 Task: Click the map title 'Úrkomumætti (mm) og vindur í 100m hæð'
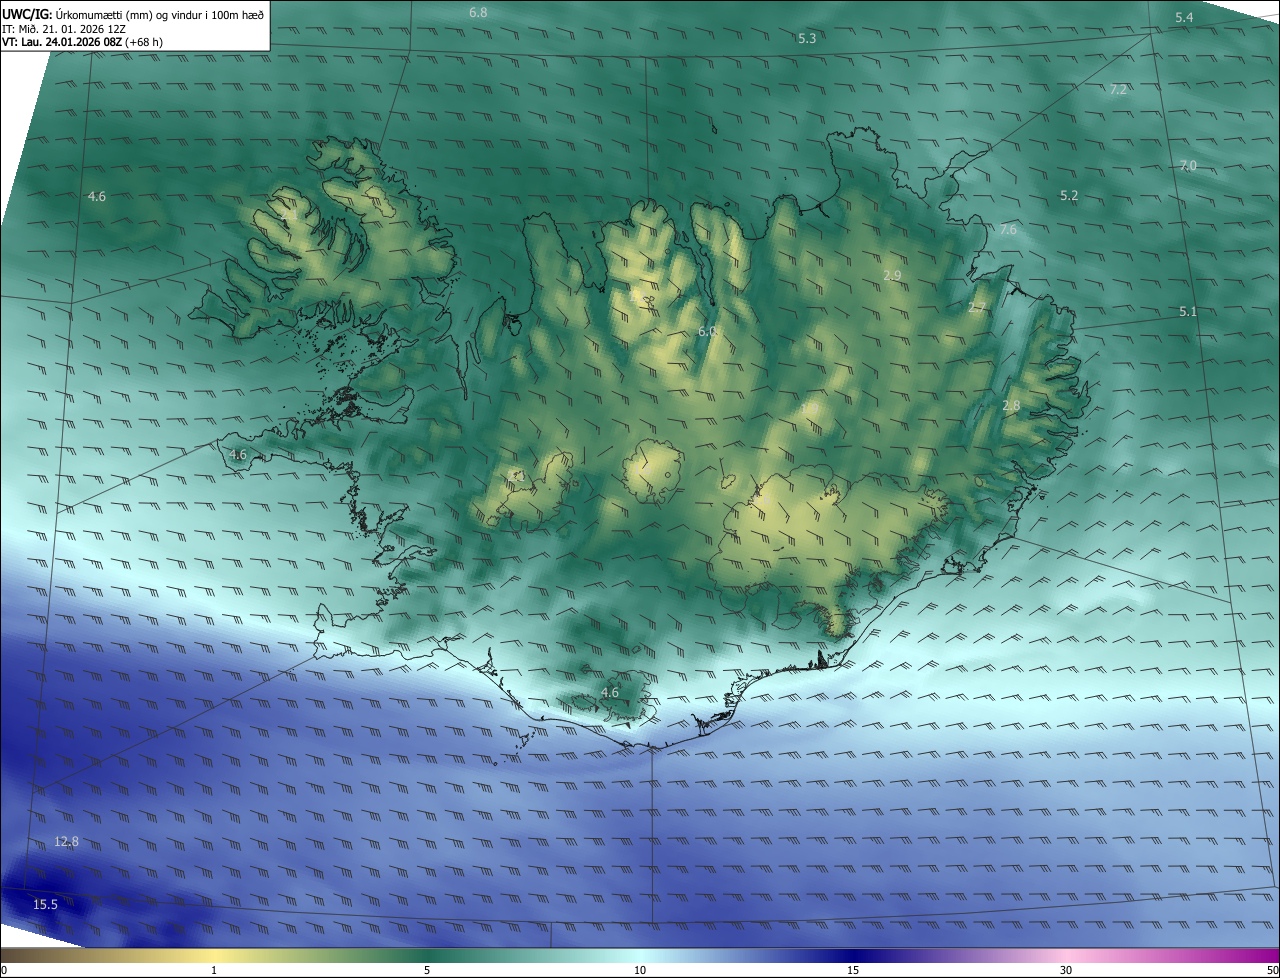(159, 13)
